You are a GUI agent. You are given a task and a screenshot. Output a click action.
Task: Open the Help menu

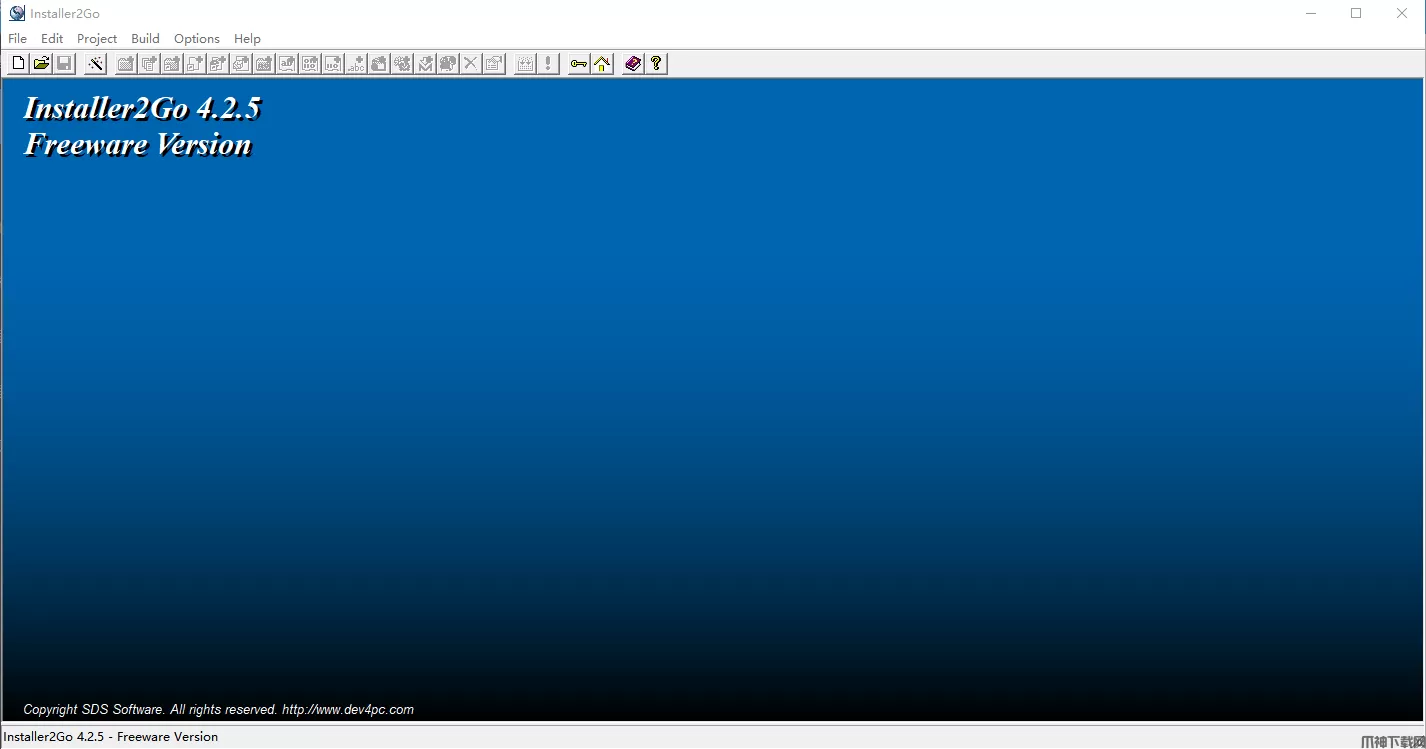tap(247, 38)
